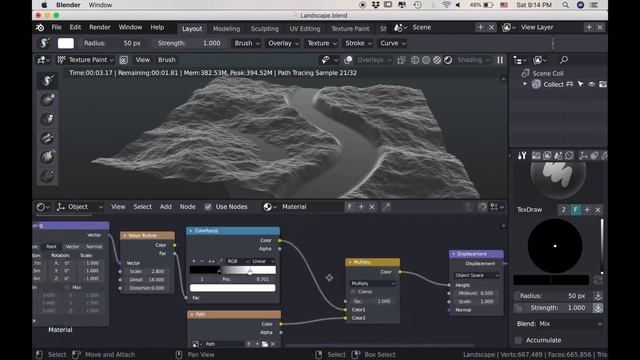This screenshot has height=360, width=640.
Task: Toggle radius pressure sensitivity in brush panel
Action: click(x=598, y=296)
